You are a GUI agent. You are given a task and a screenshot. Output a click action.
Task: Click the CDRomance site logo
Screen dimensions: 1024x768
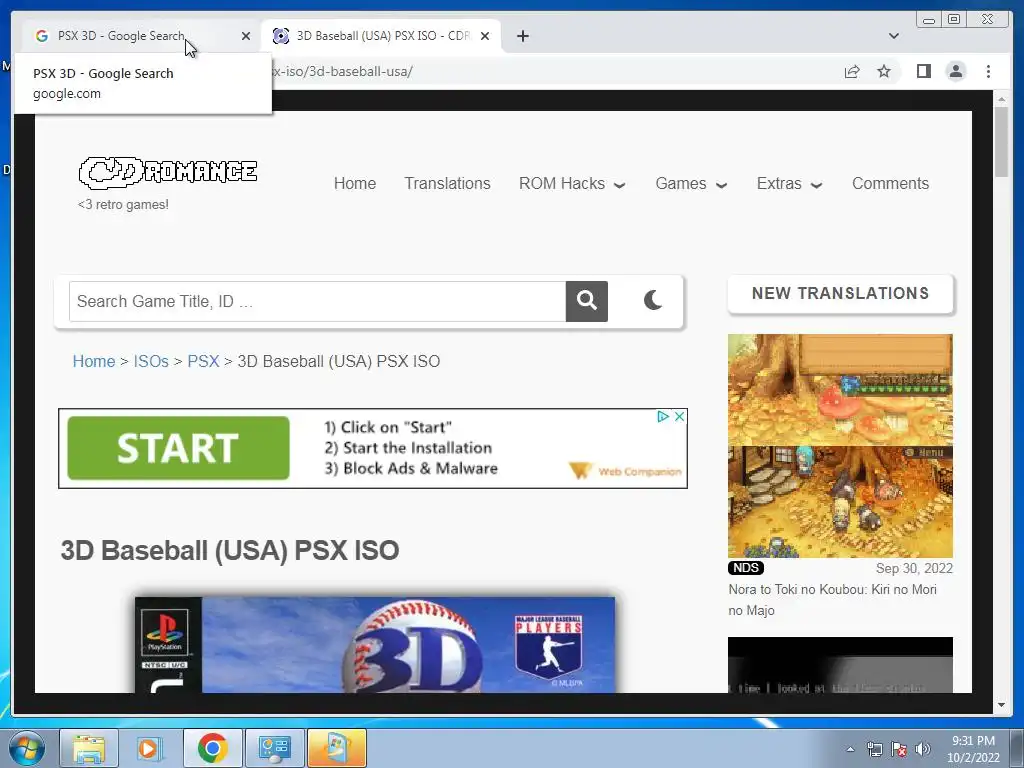168,172
